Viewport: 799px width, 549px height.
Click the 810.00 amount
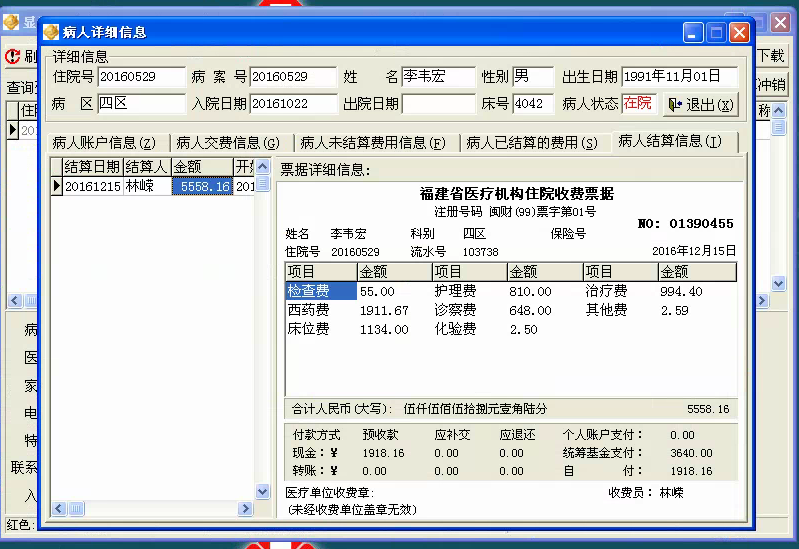click(530, 292)
